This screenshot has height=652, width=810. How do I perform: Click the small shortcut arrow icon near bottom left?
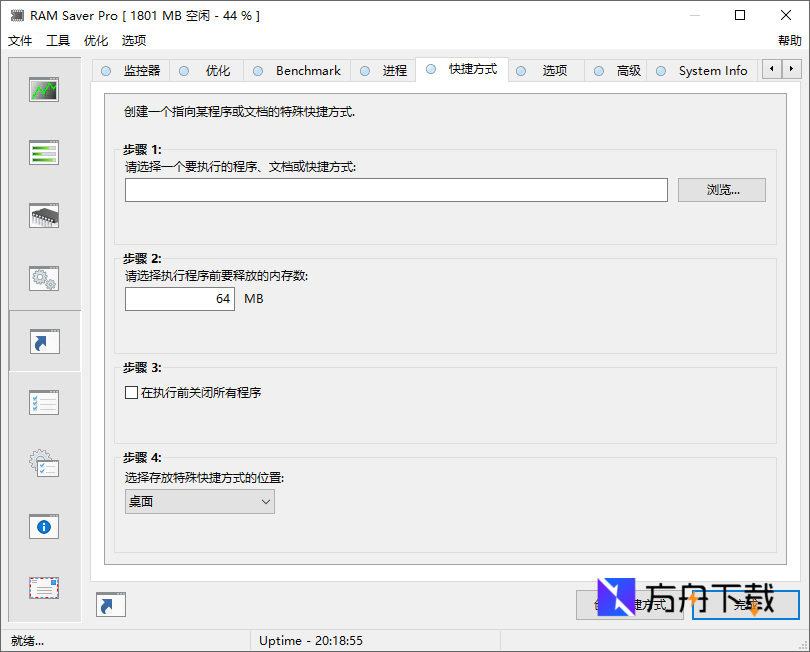coord(110,604)
